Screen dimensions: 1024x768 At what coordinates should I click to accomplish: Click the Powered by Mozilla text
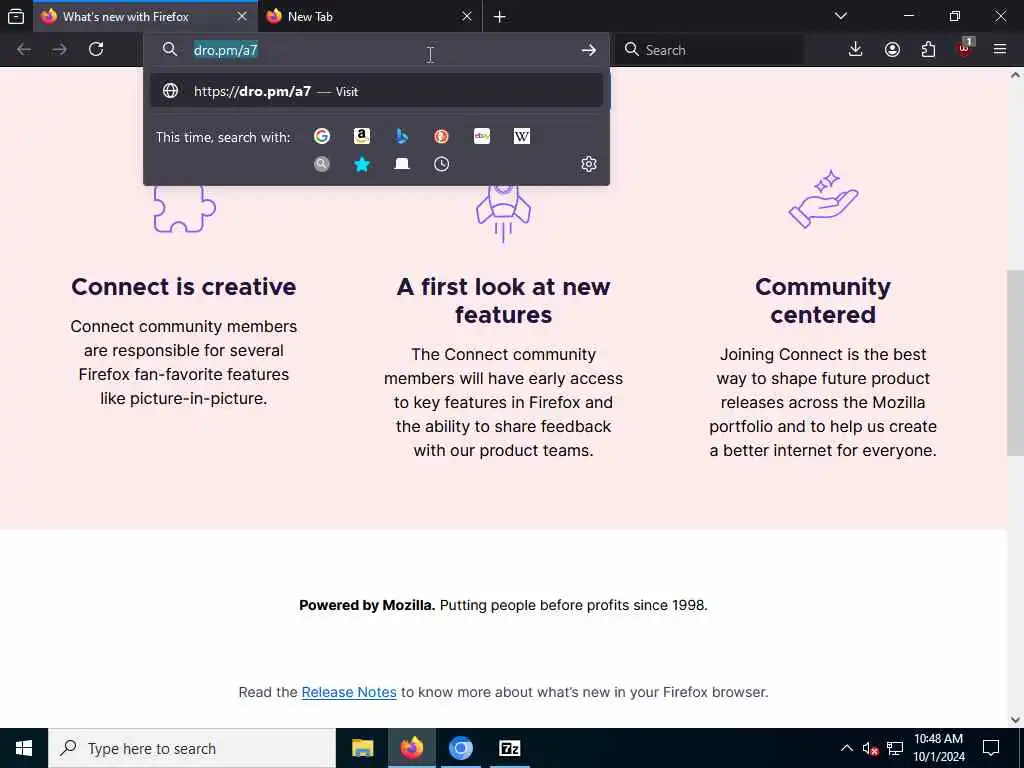click(x=367, y=605)
